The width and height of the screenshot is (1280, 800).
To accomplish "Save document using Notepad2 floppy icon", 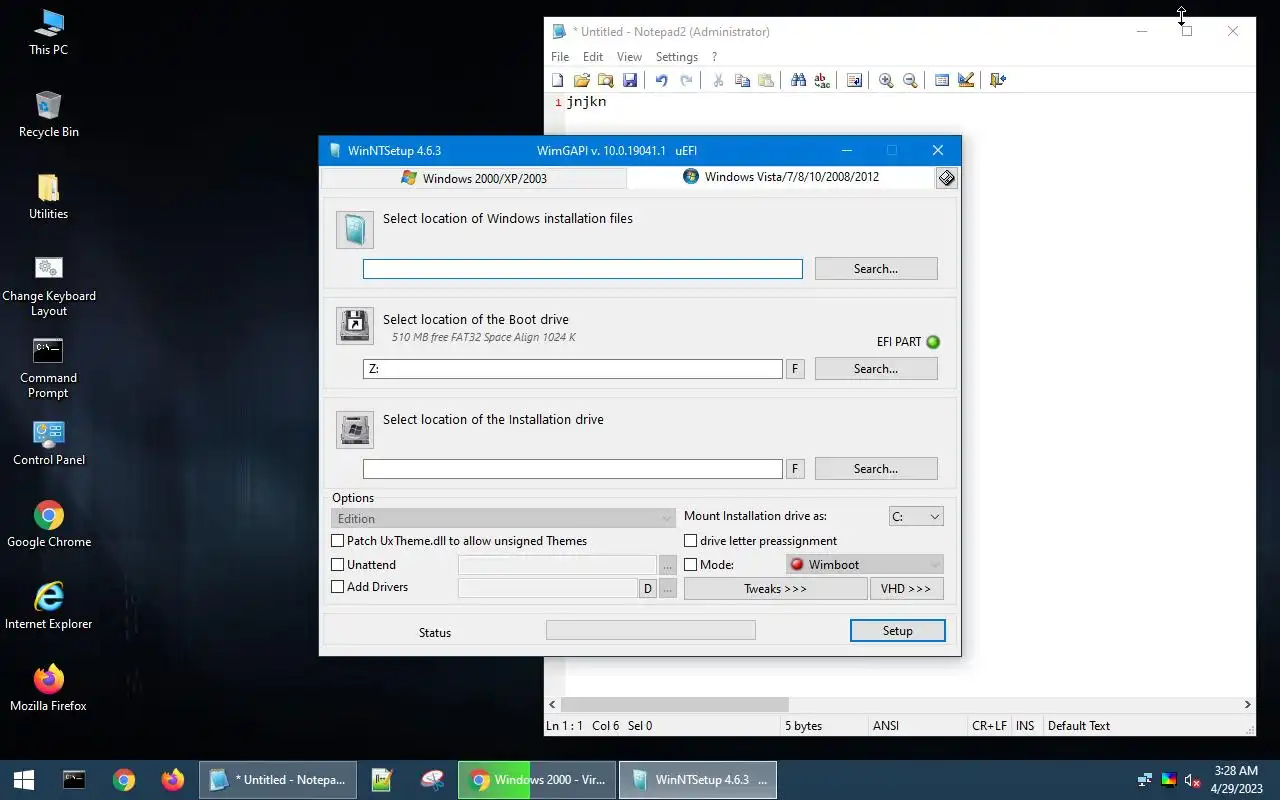I will (x=630, y=80).
